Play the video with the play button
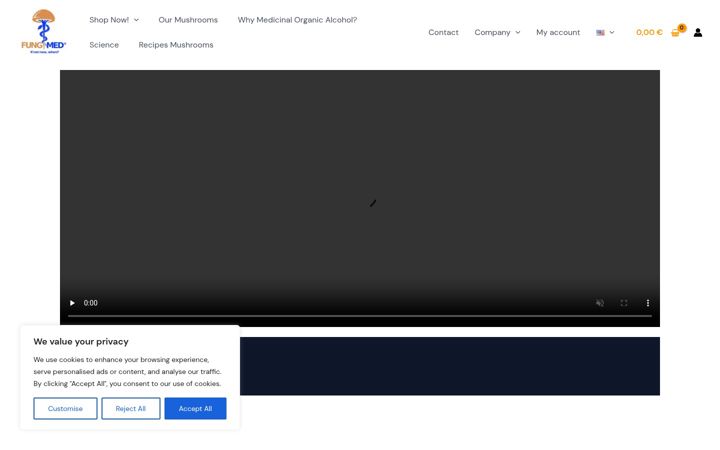 pos(72,303)
